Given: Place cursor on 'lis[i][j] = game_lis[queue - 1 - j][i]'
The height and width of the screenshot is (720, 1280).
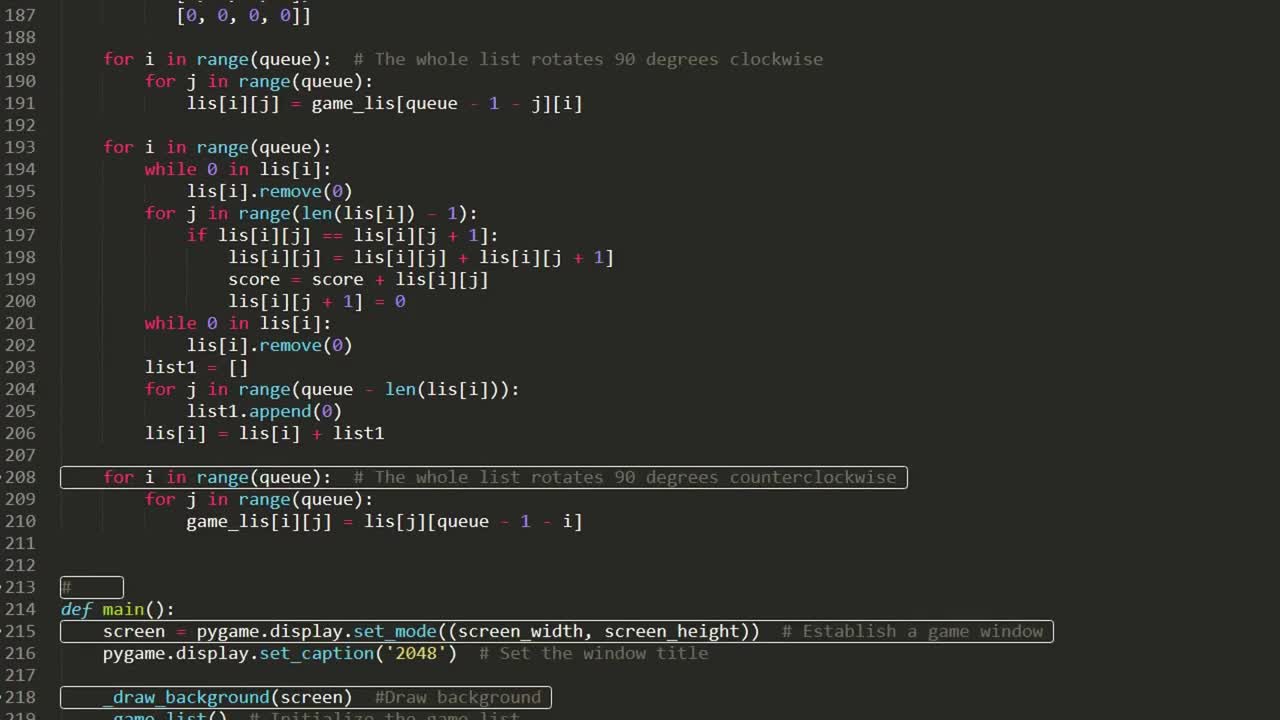Looking at the screenshot, I should click(384, 103).
